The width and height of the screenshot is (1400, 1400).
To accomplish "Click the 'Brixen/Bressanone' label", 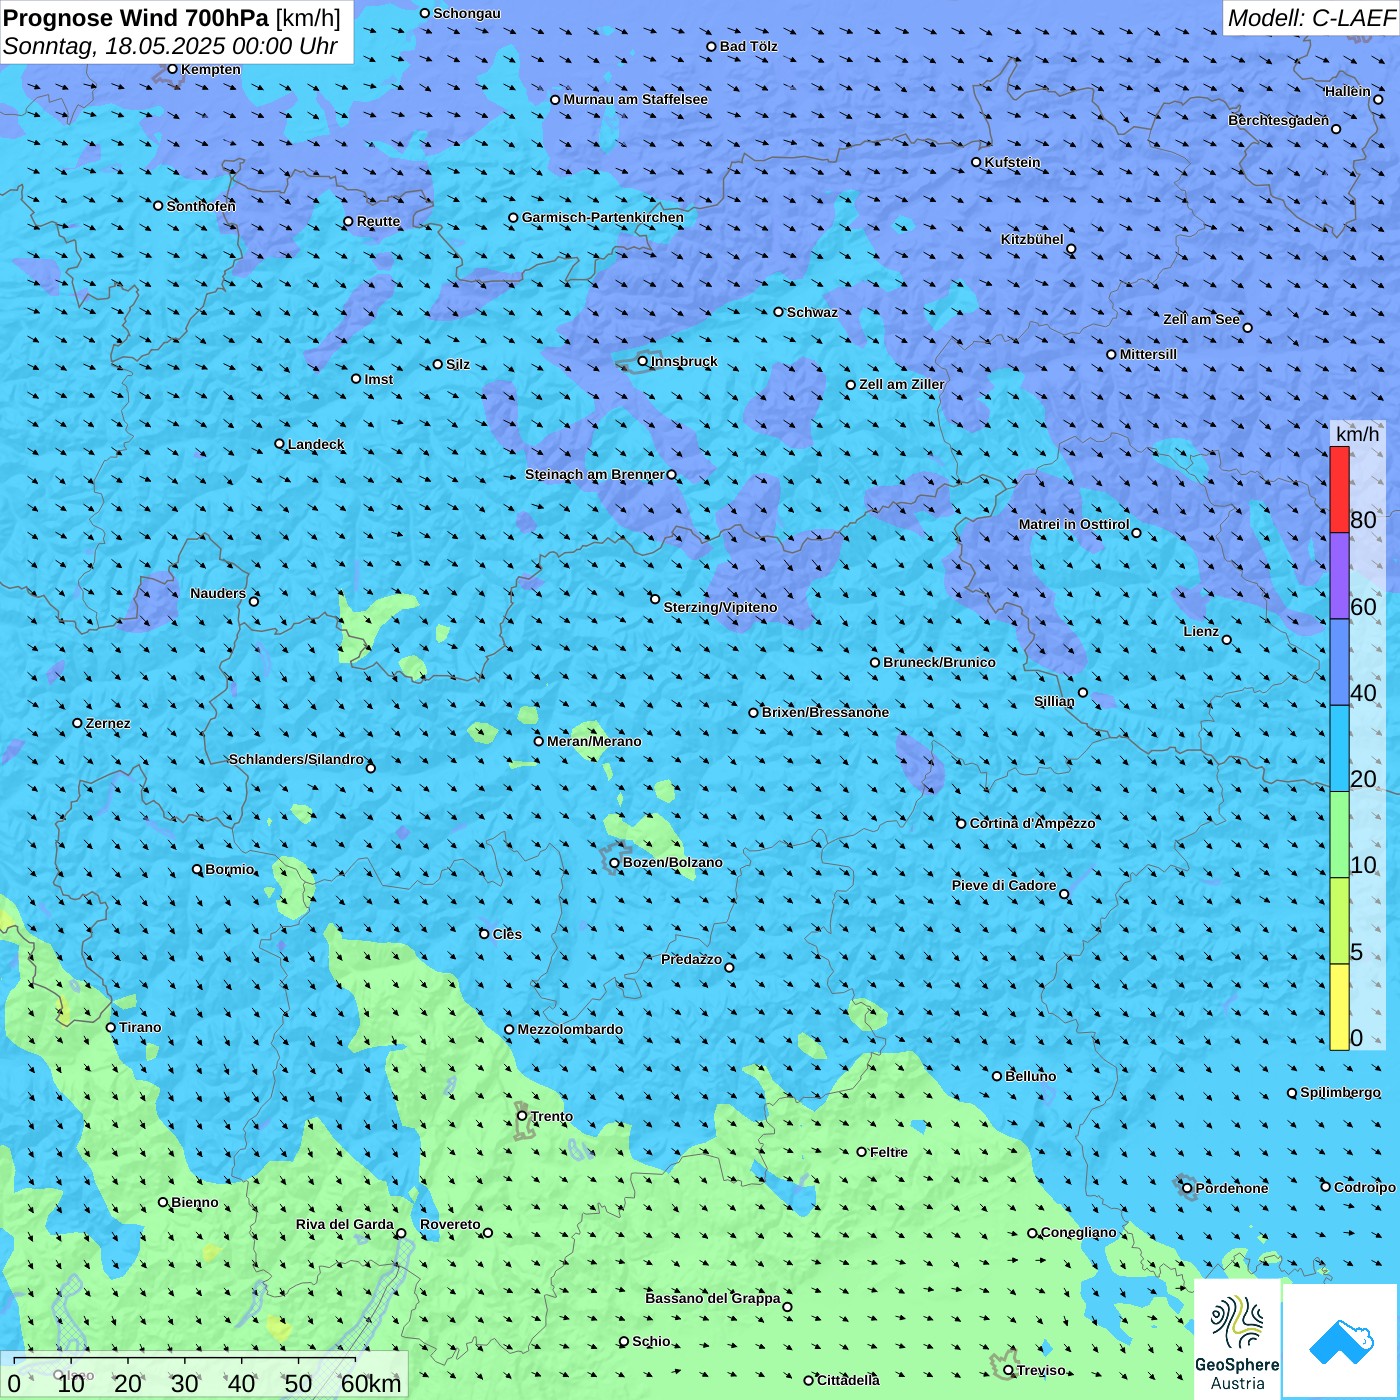I will coord(825,712).
